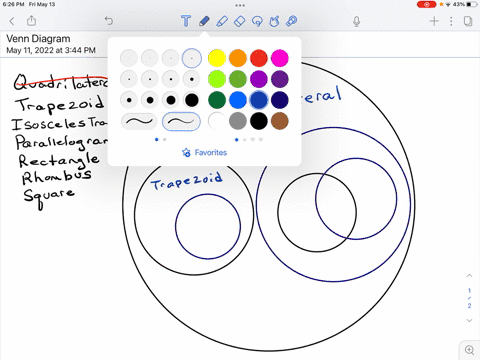The image size is (480, 360).
Task: Choose the red color swatch
Action: click(x=259, y=58)
